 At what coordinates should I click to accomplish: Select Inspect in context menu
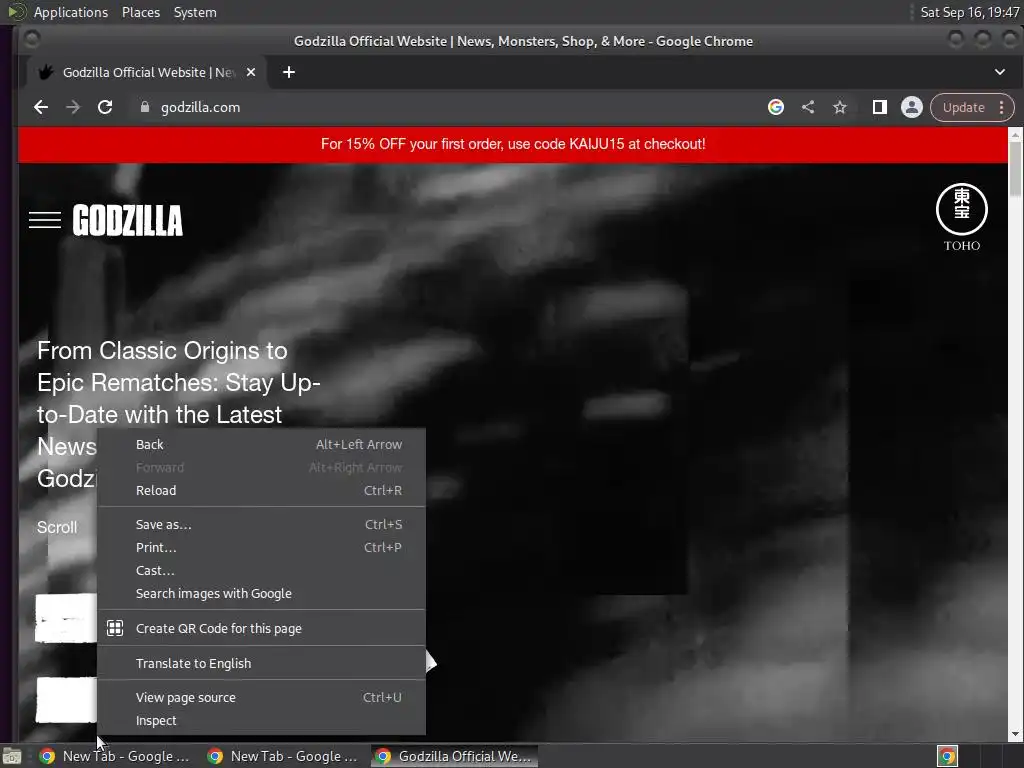tap(261, 720)
